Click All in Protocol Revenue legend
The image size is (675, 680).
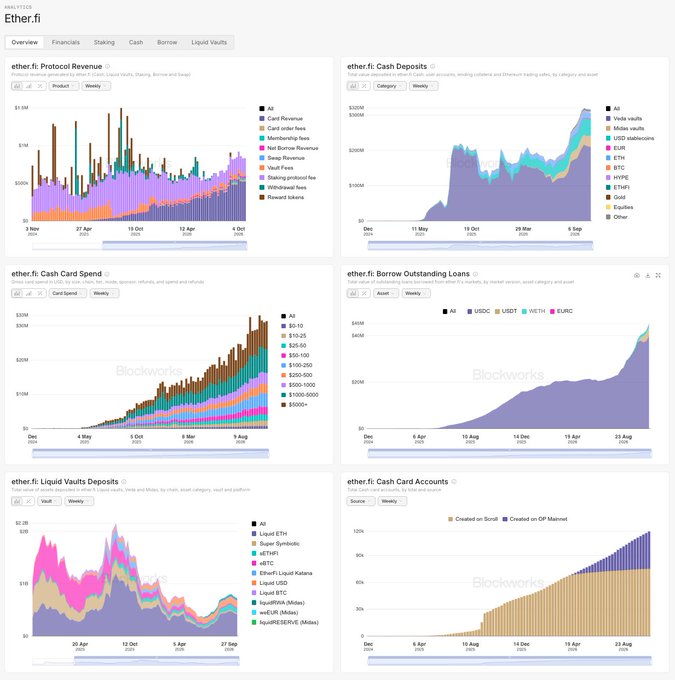[x=267, y=108]
